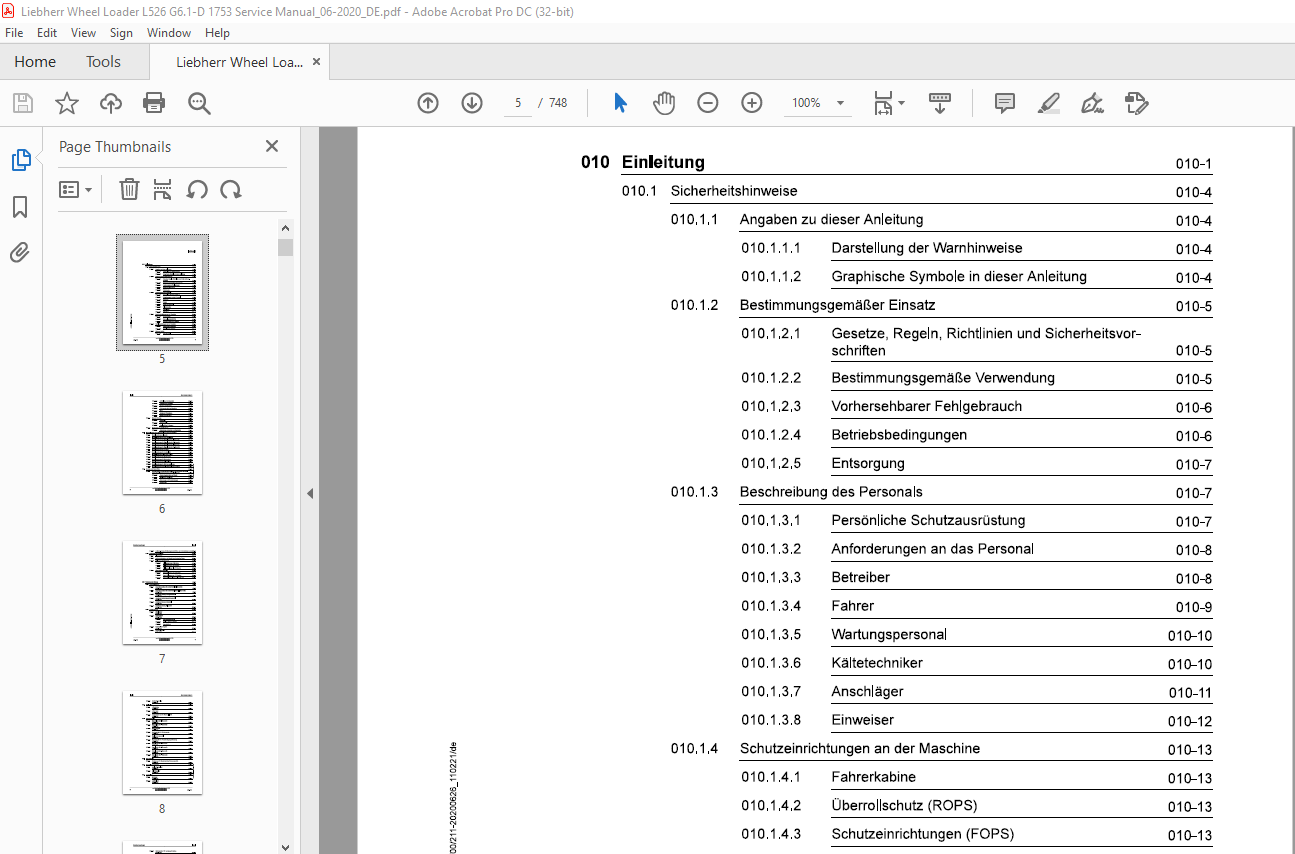
Task: Open the Window menu
Action: point(169,33)
